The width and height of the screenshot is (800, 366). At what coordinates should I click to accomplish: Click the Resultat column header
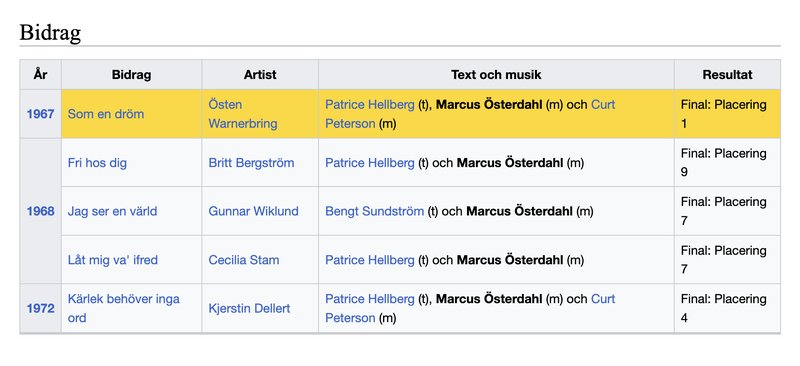point(727,75)
